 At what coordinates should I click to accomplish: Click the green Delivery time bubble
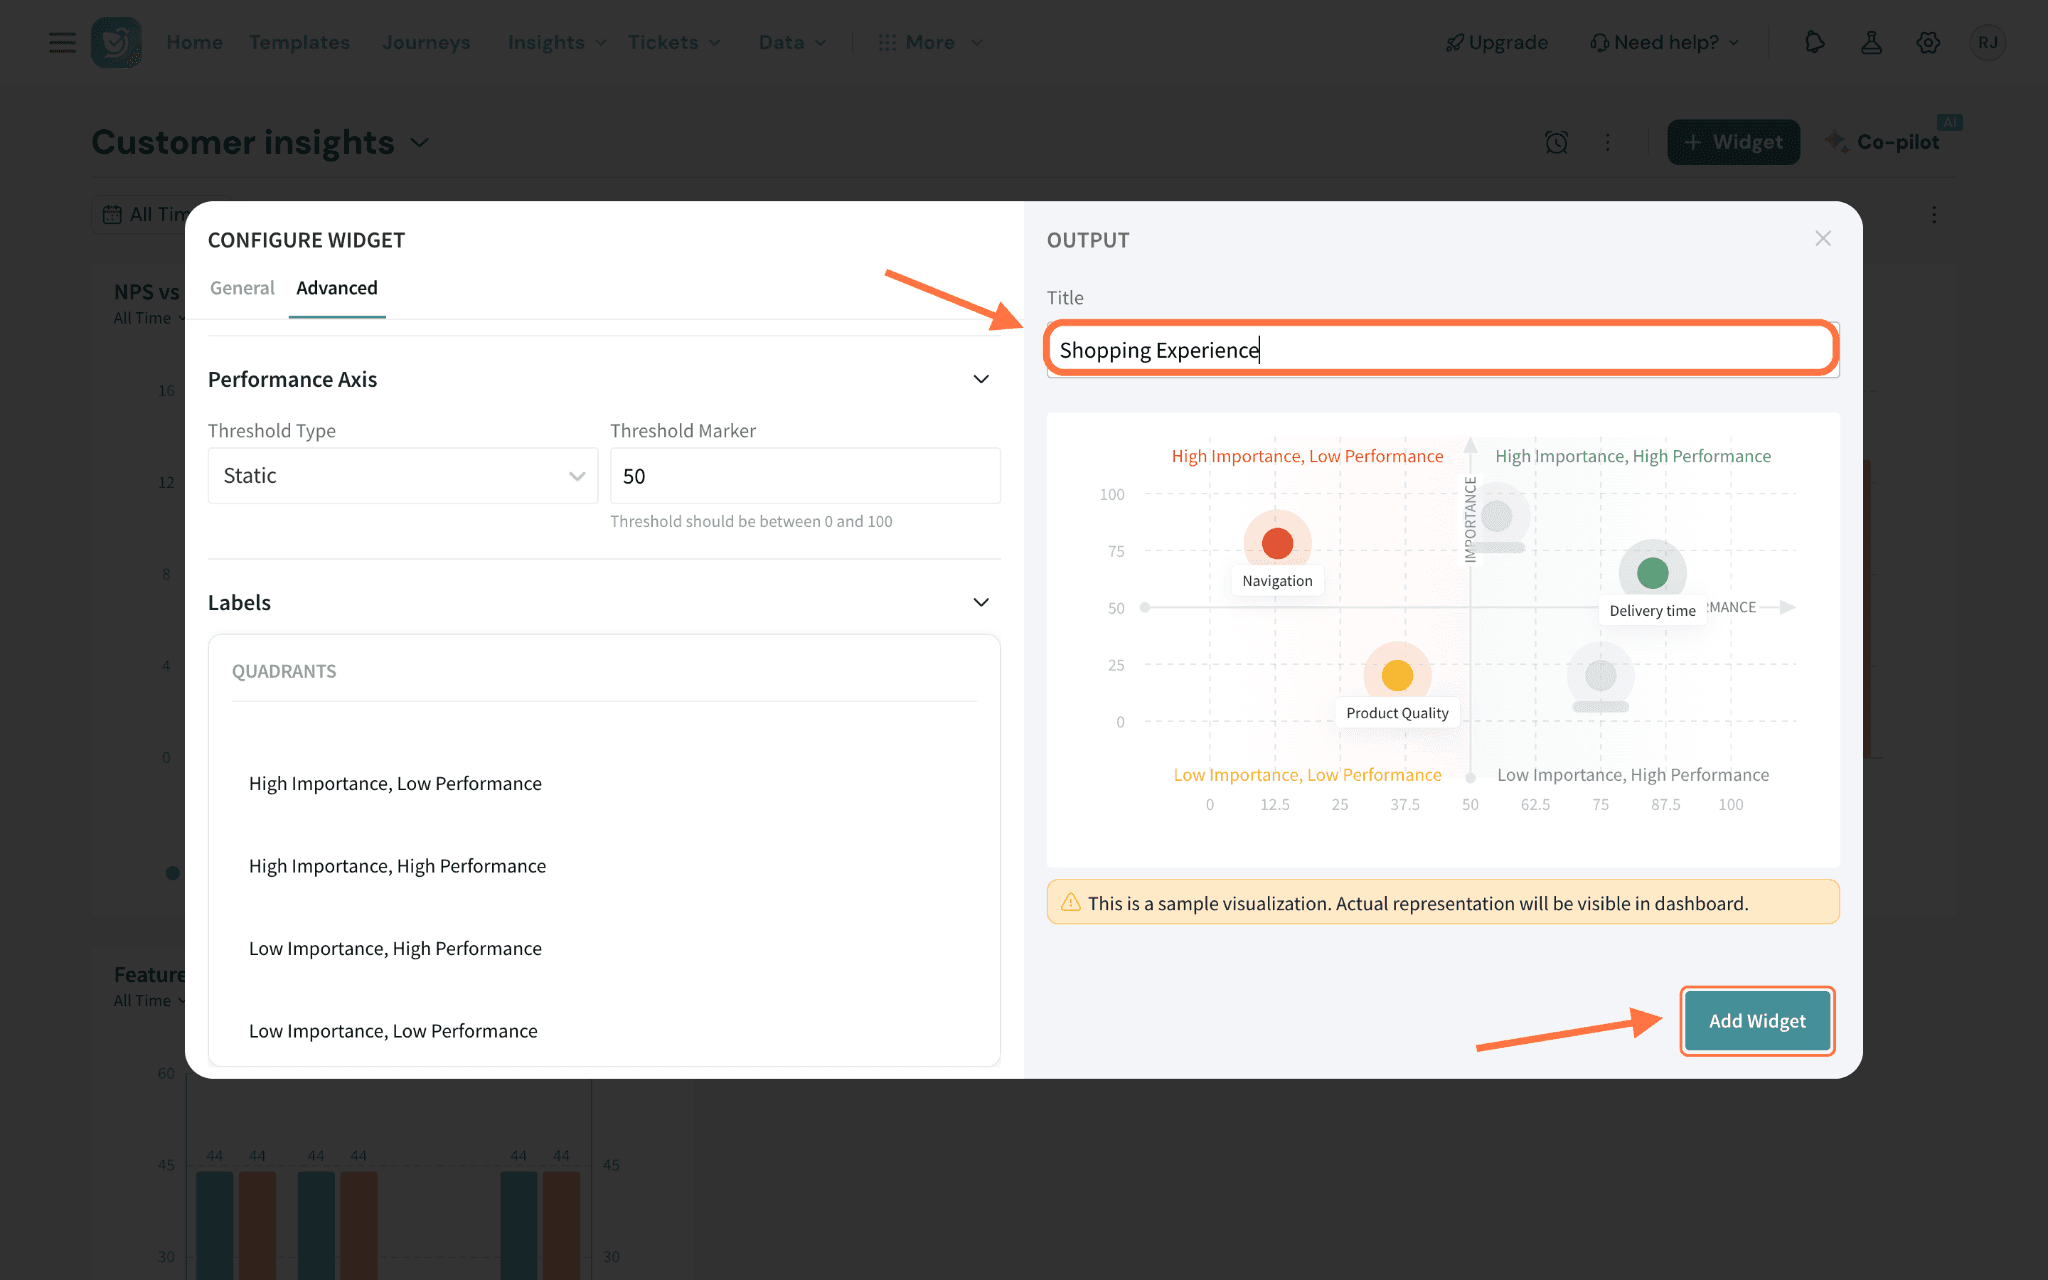tap(1652, 573)
